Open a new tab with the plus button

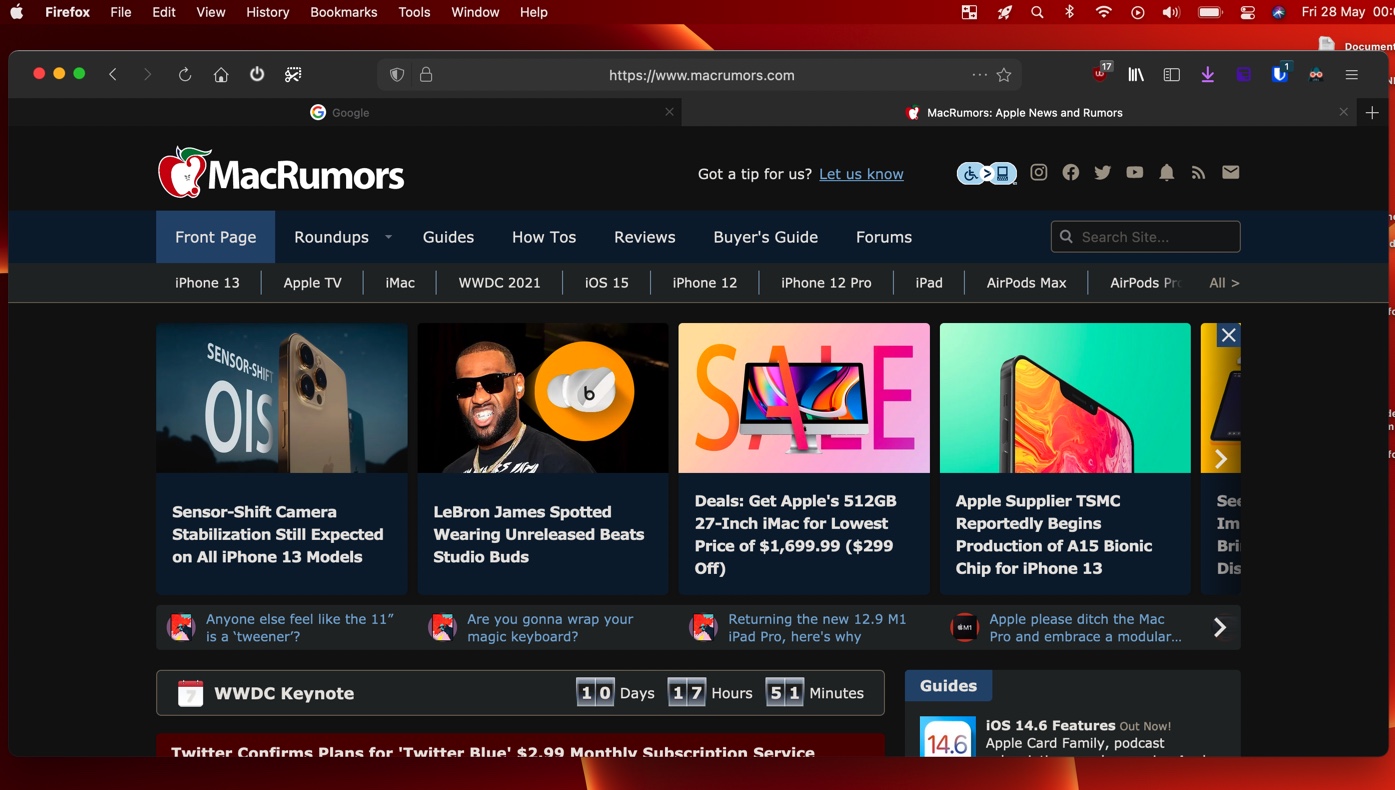point(1372,113)
